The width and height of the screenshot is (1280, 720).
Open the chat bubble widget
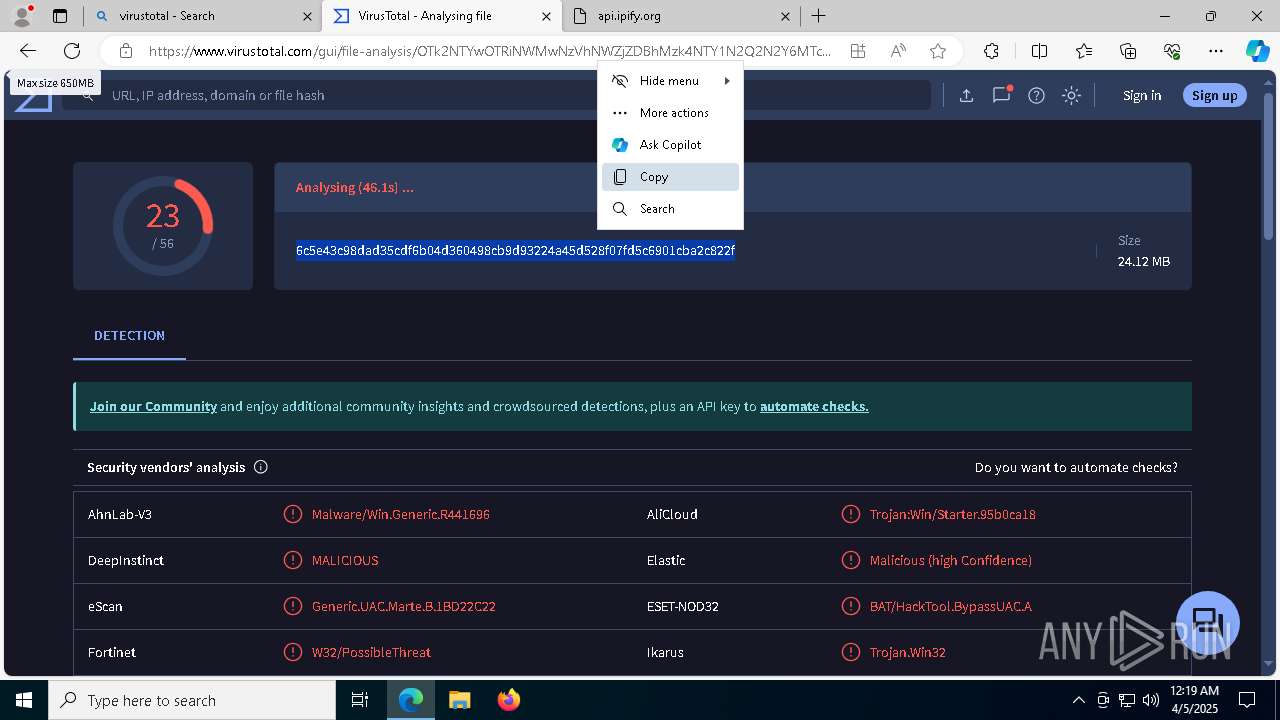point(1207,622)
